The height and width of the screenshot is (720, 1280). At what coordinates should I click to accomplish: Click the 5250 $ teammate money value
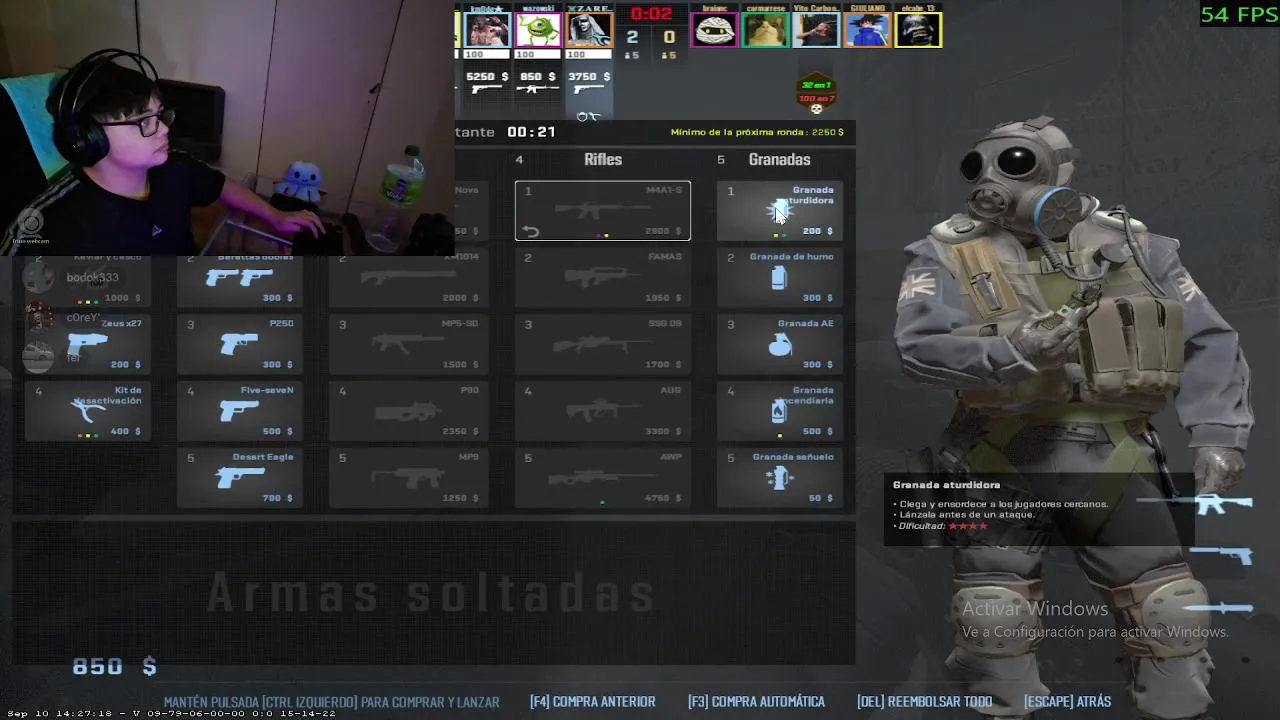[487, 77]
